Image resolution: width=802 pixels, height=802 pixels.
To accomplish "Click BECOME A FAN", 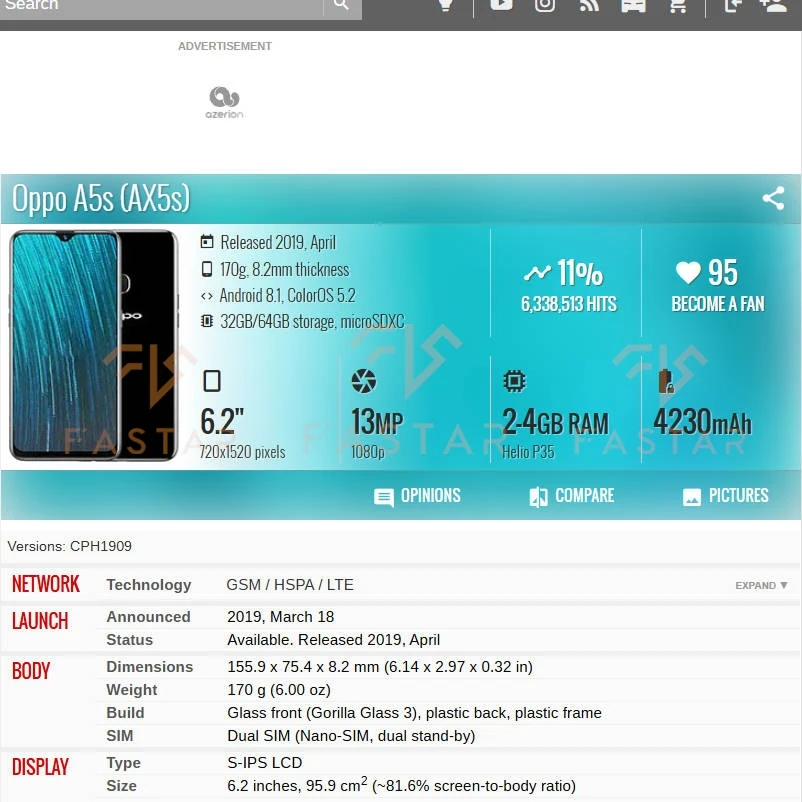I will click(x=718, y=304).
